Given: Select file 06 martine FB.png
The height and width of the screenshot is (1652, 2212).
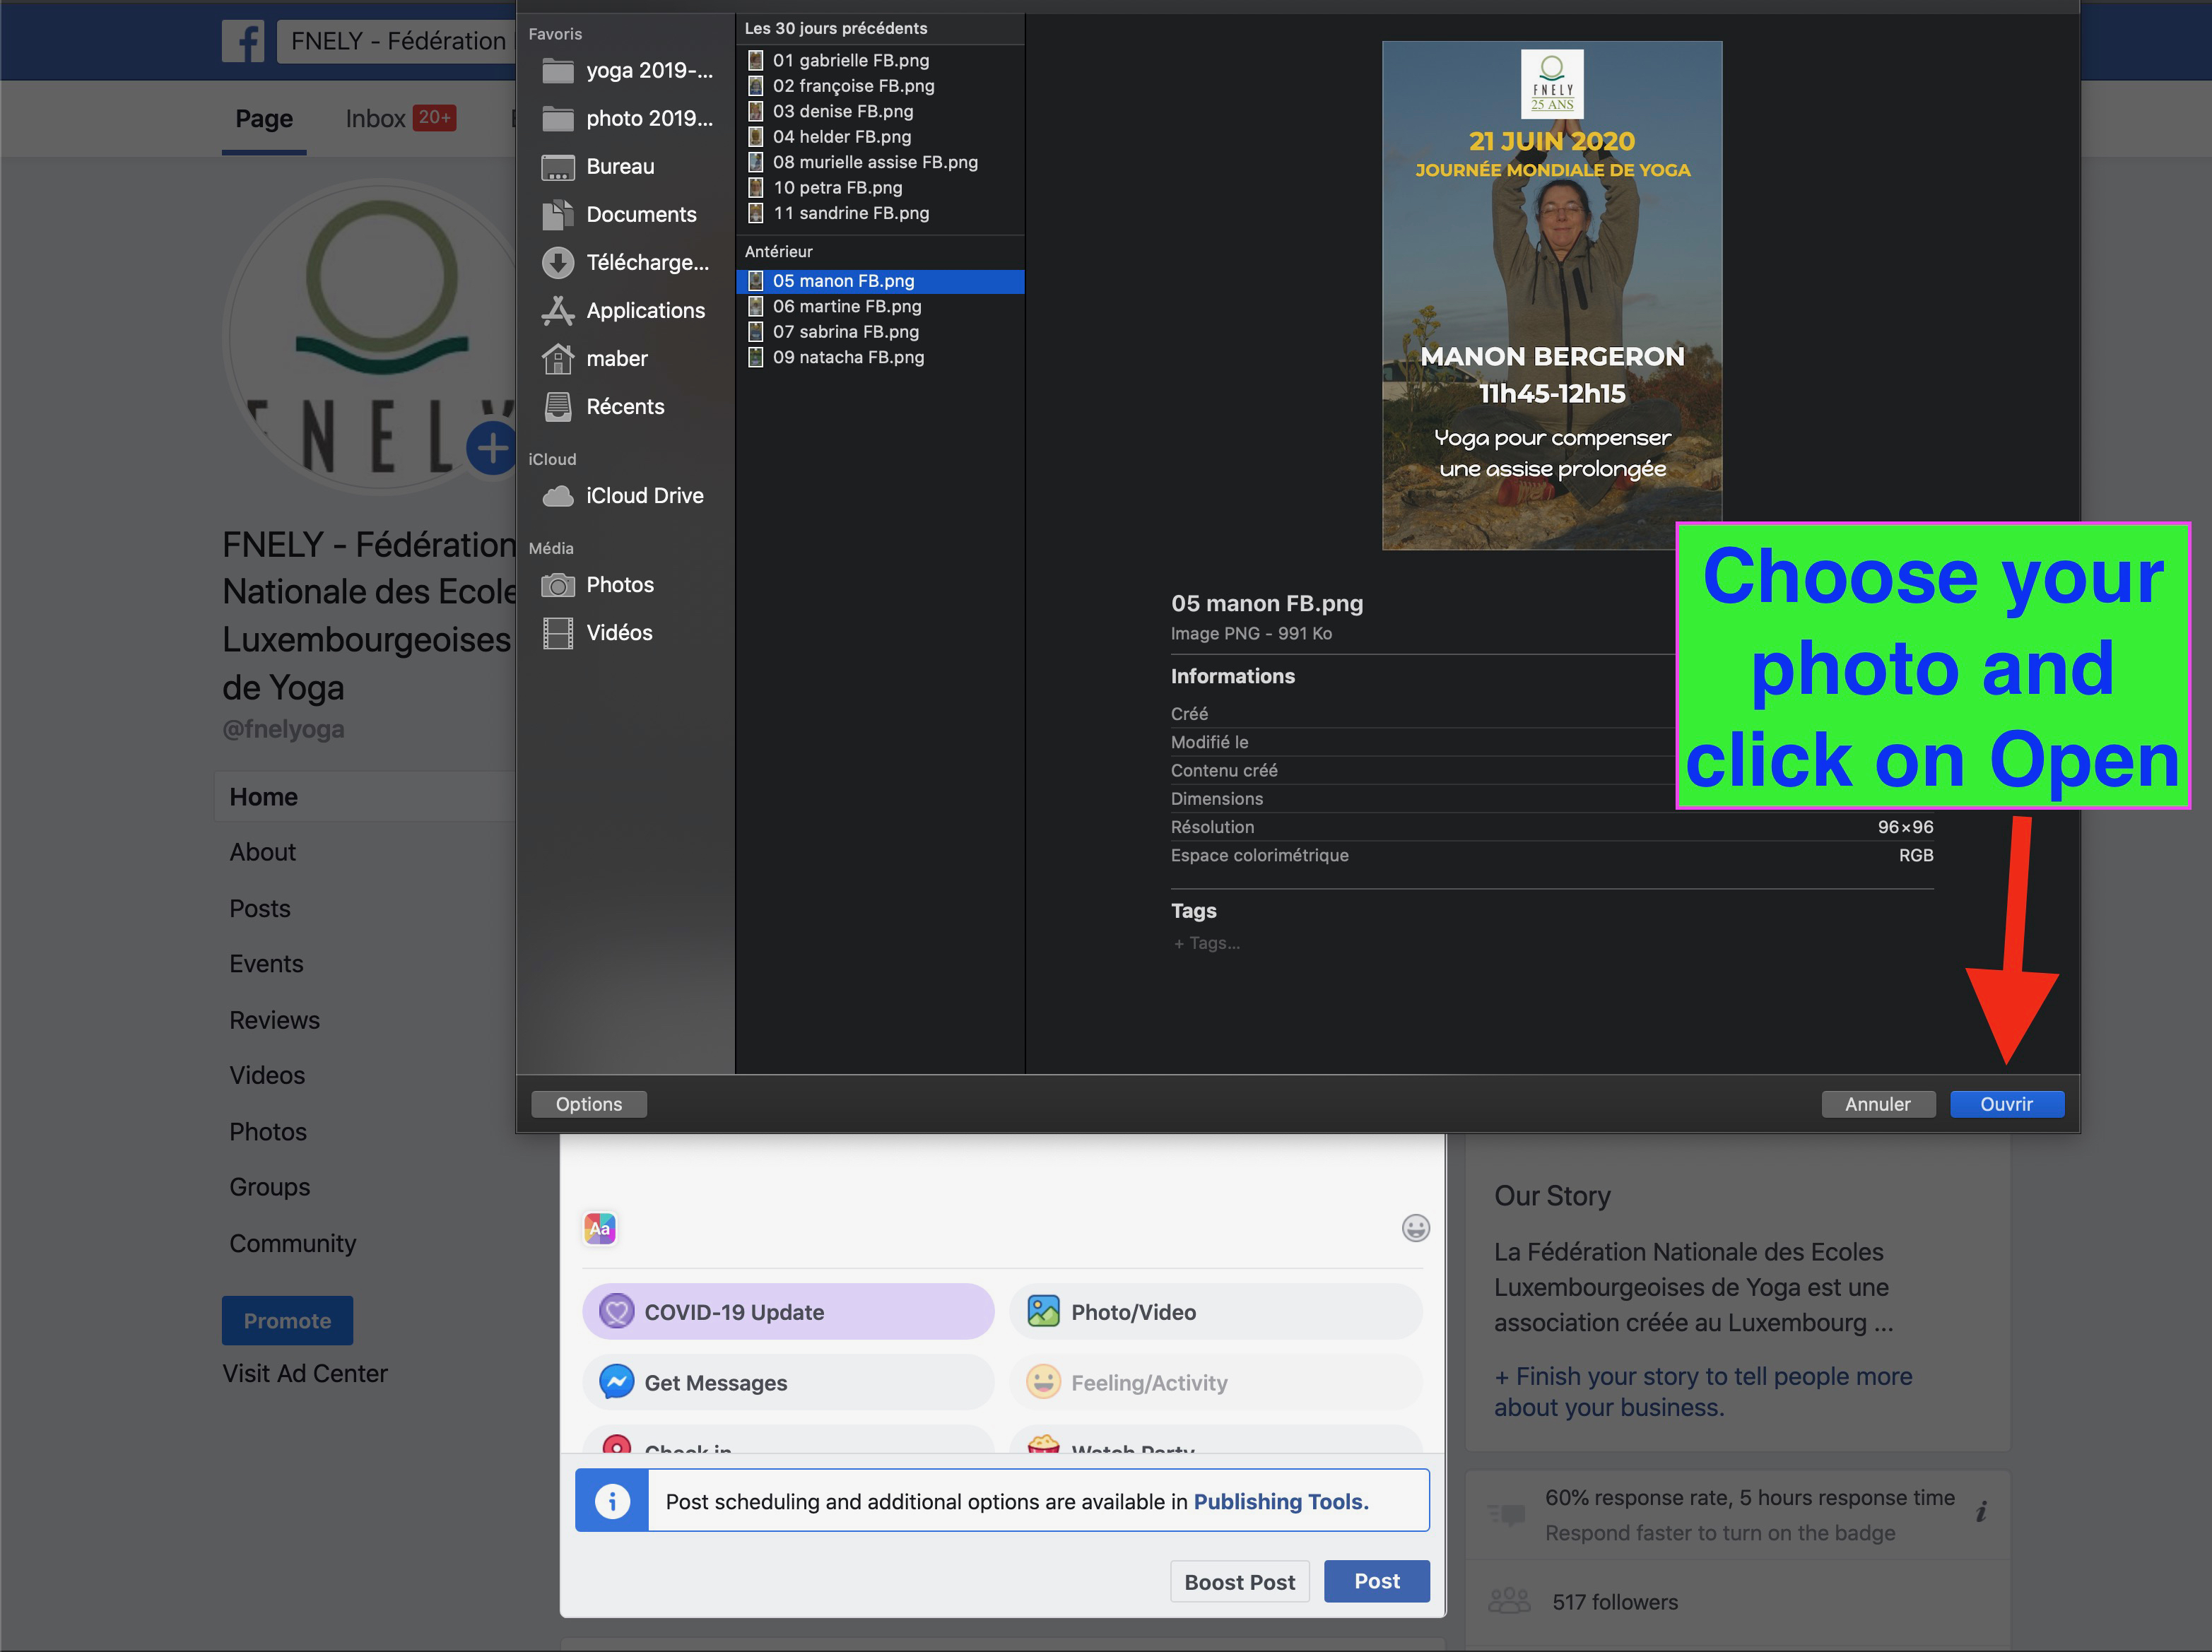Looking at the screenshot, I should (846, 307).
